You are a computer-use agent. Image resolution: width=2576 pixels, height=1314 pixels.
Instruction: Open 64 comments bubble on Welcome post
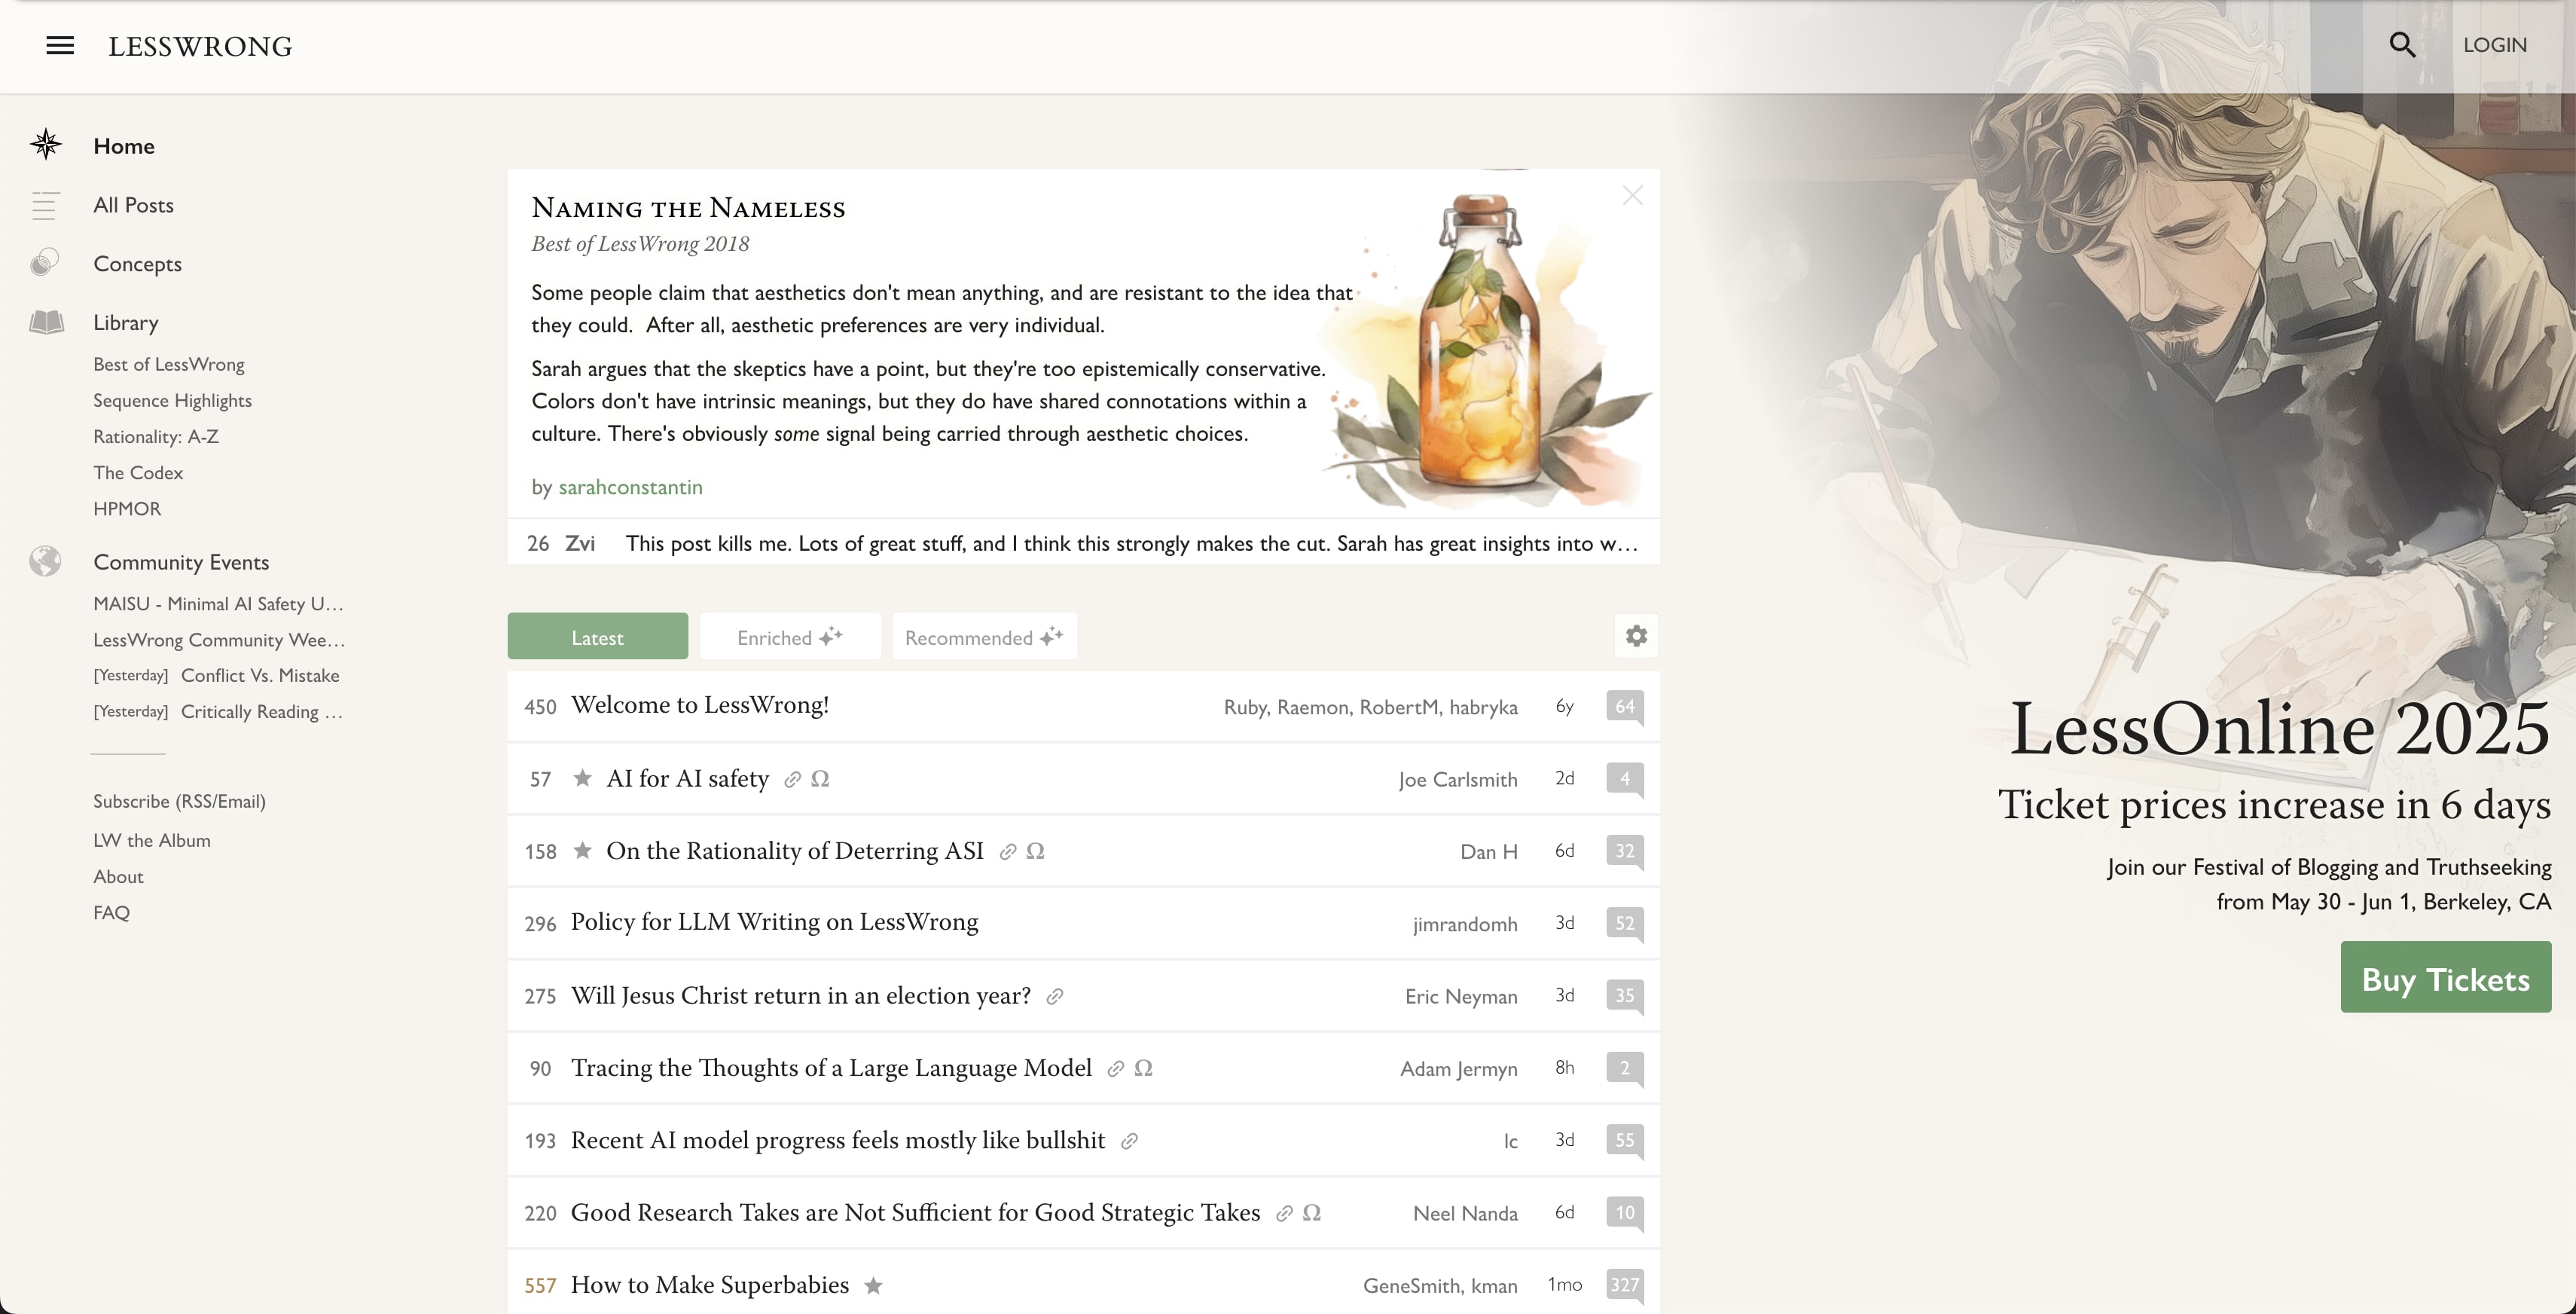point(1624,706)
